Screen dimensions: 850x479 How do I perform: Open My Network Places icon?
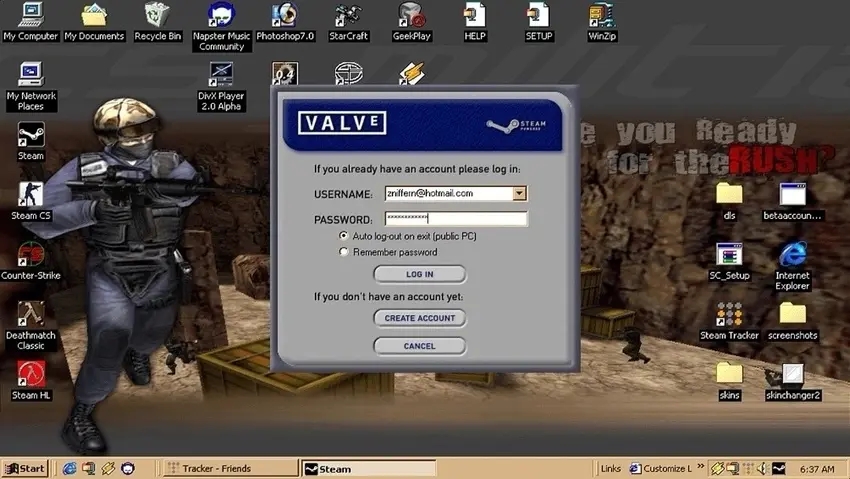[31, 86]
